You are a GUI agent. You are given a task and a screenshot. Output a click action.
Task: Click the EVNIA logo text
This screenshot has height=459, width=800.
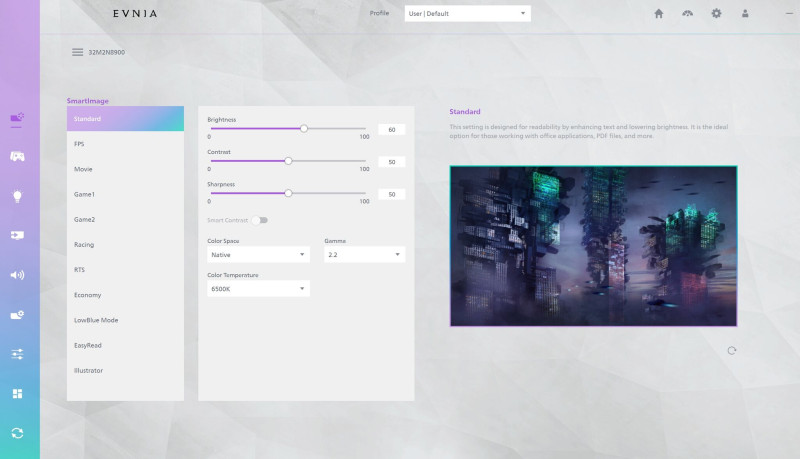click(135, 14)
